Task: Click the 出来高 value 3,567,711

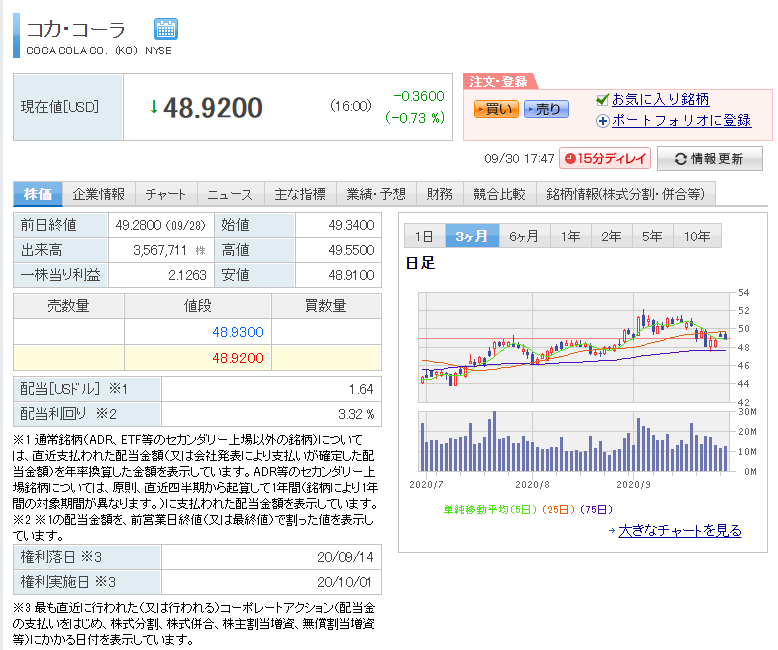Action: pos(160,250)
